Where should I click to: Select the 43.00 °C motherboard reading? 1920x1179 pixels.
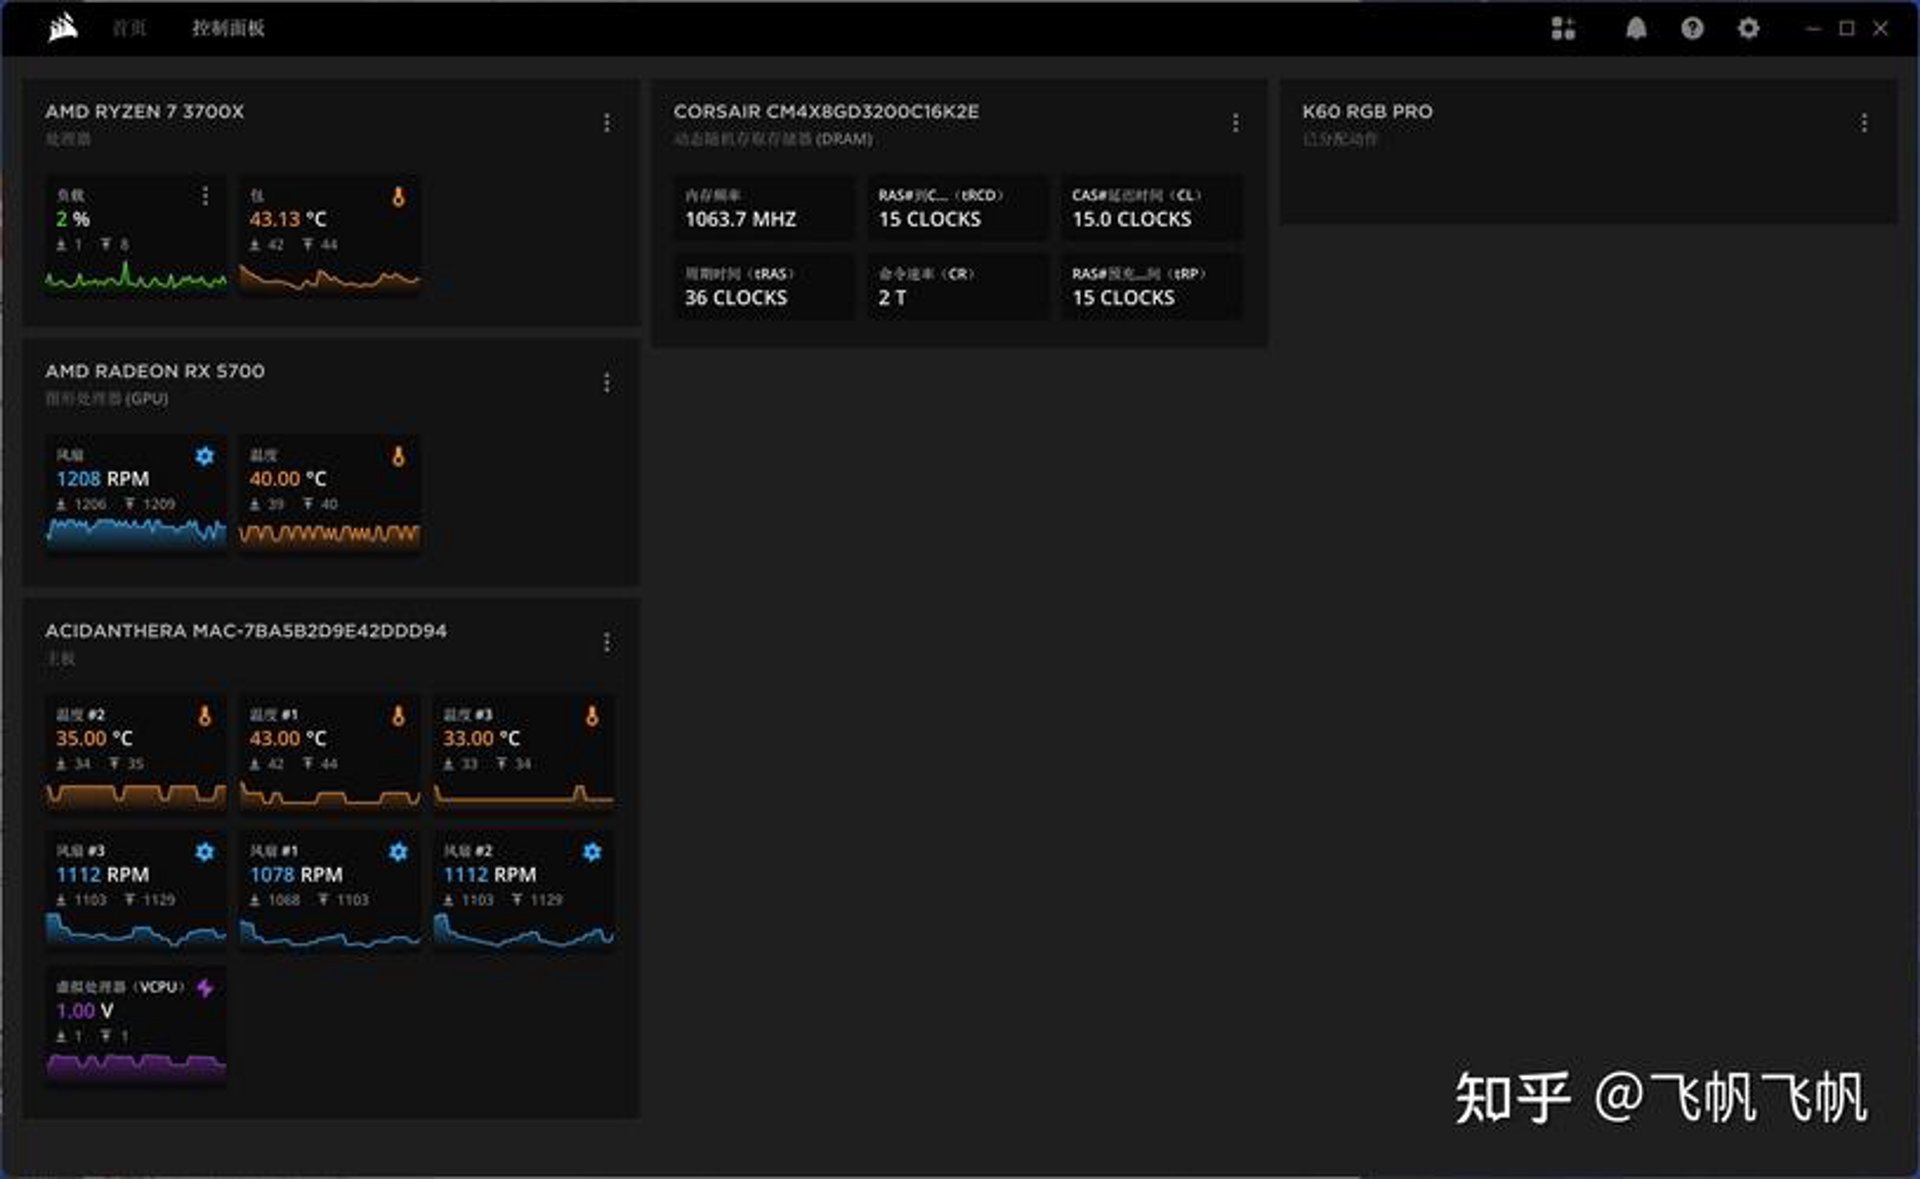coord(288,738)
